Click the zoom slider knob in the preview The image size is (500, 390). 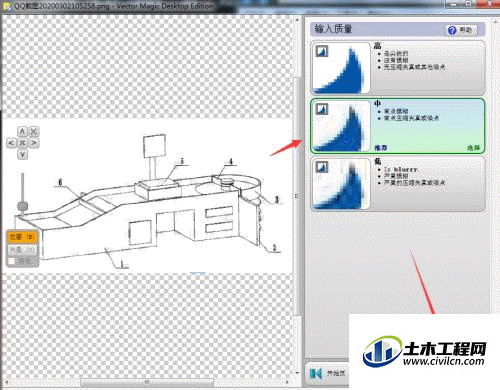pos(22,206)
